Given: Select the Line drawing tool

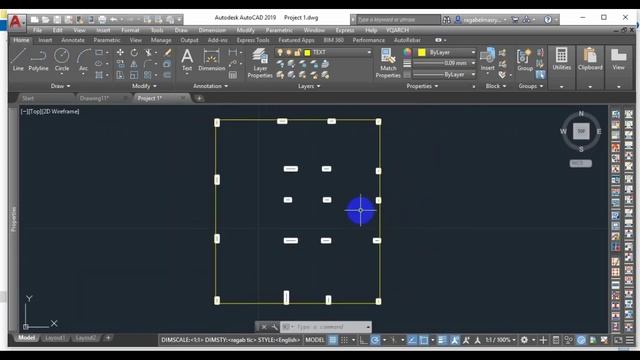Looking at the screenshot, I should pyautogui.click(x=18, y=60).
